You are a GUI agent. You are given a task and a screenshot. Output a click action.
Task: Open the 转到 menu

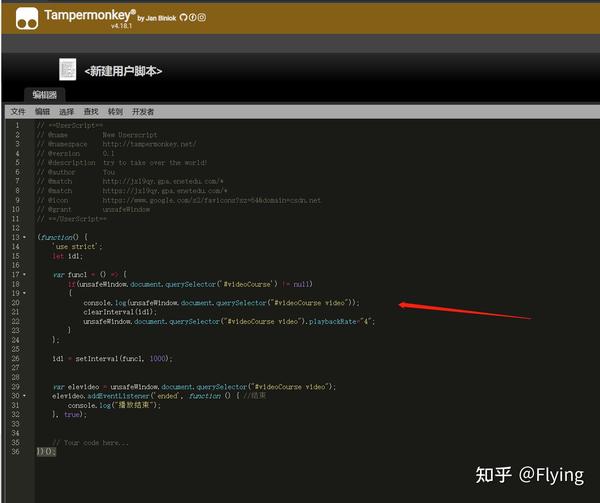coord(115,112)
